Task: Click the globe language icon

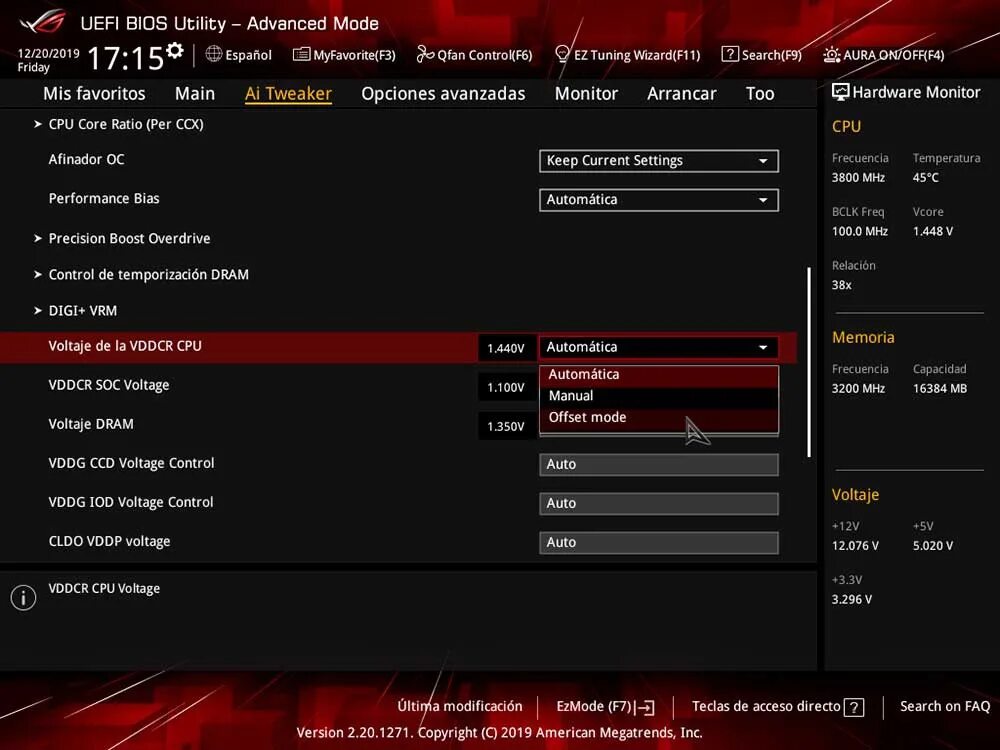Action: 214,54
